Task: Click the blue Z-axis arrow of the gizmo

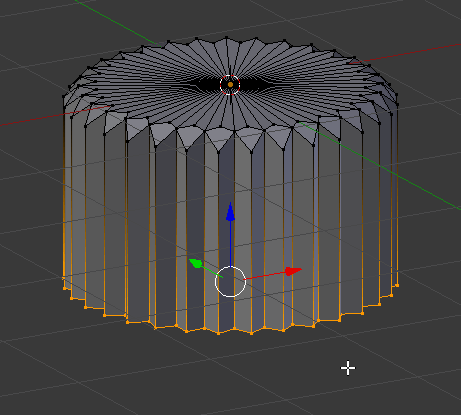Action: (230, 212)
